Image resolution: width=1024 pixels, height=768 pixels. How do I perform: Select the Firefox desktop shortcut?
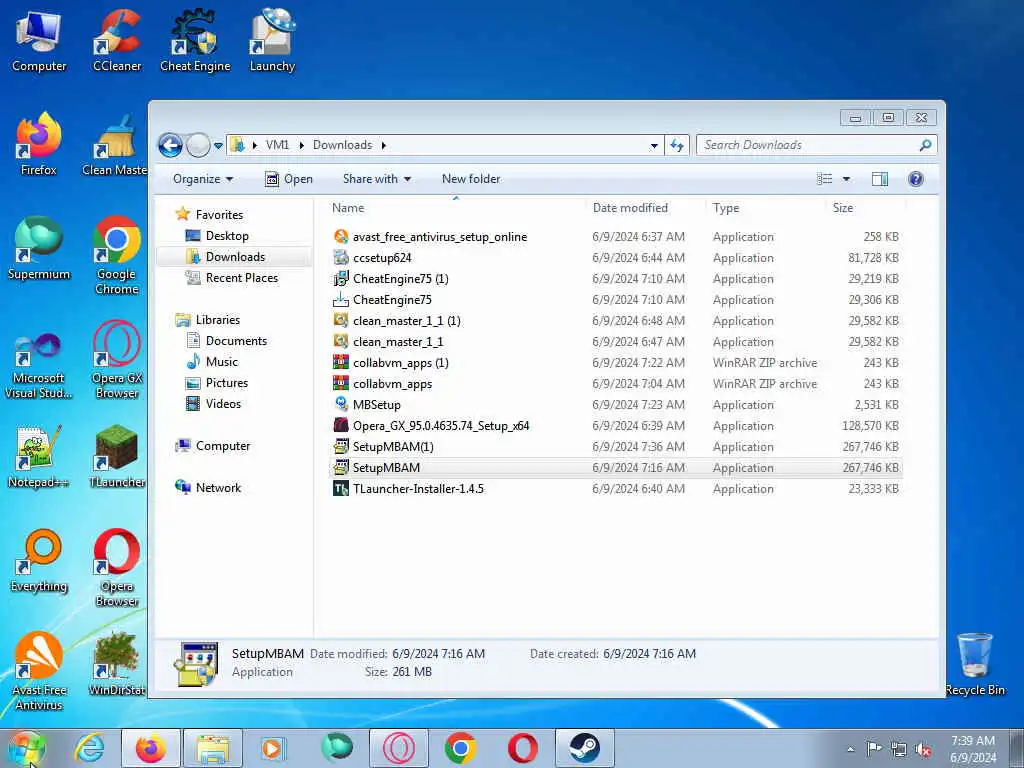pos(39,145)
